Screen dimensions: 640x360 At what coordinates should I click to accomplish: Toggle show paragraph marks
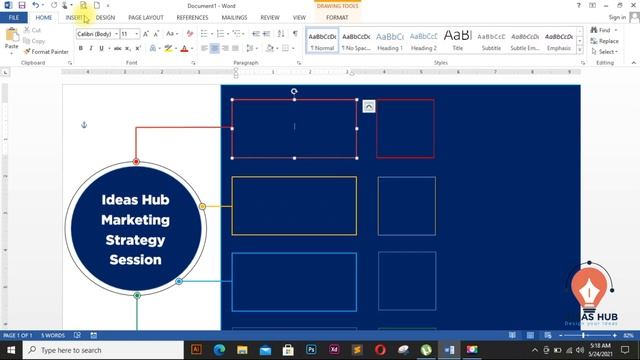295,34
